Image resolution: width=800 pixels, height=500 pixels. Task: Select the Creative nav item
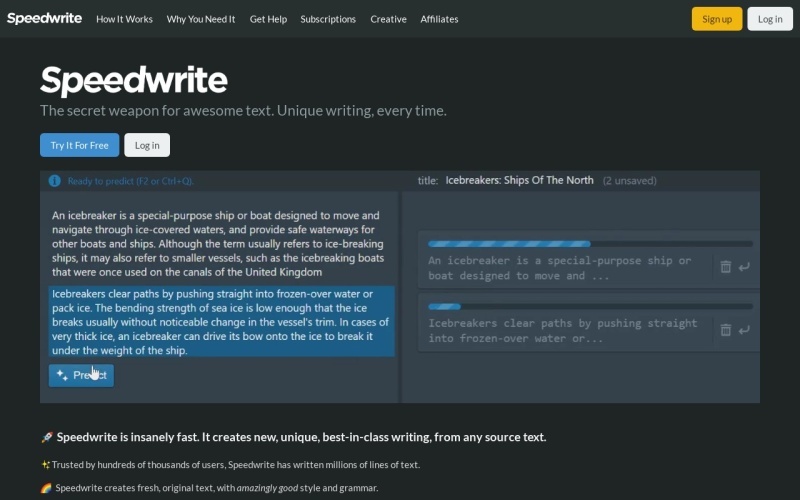coord(388,19)
